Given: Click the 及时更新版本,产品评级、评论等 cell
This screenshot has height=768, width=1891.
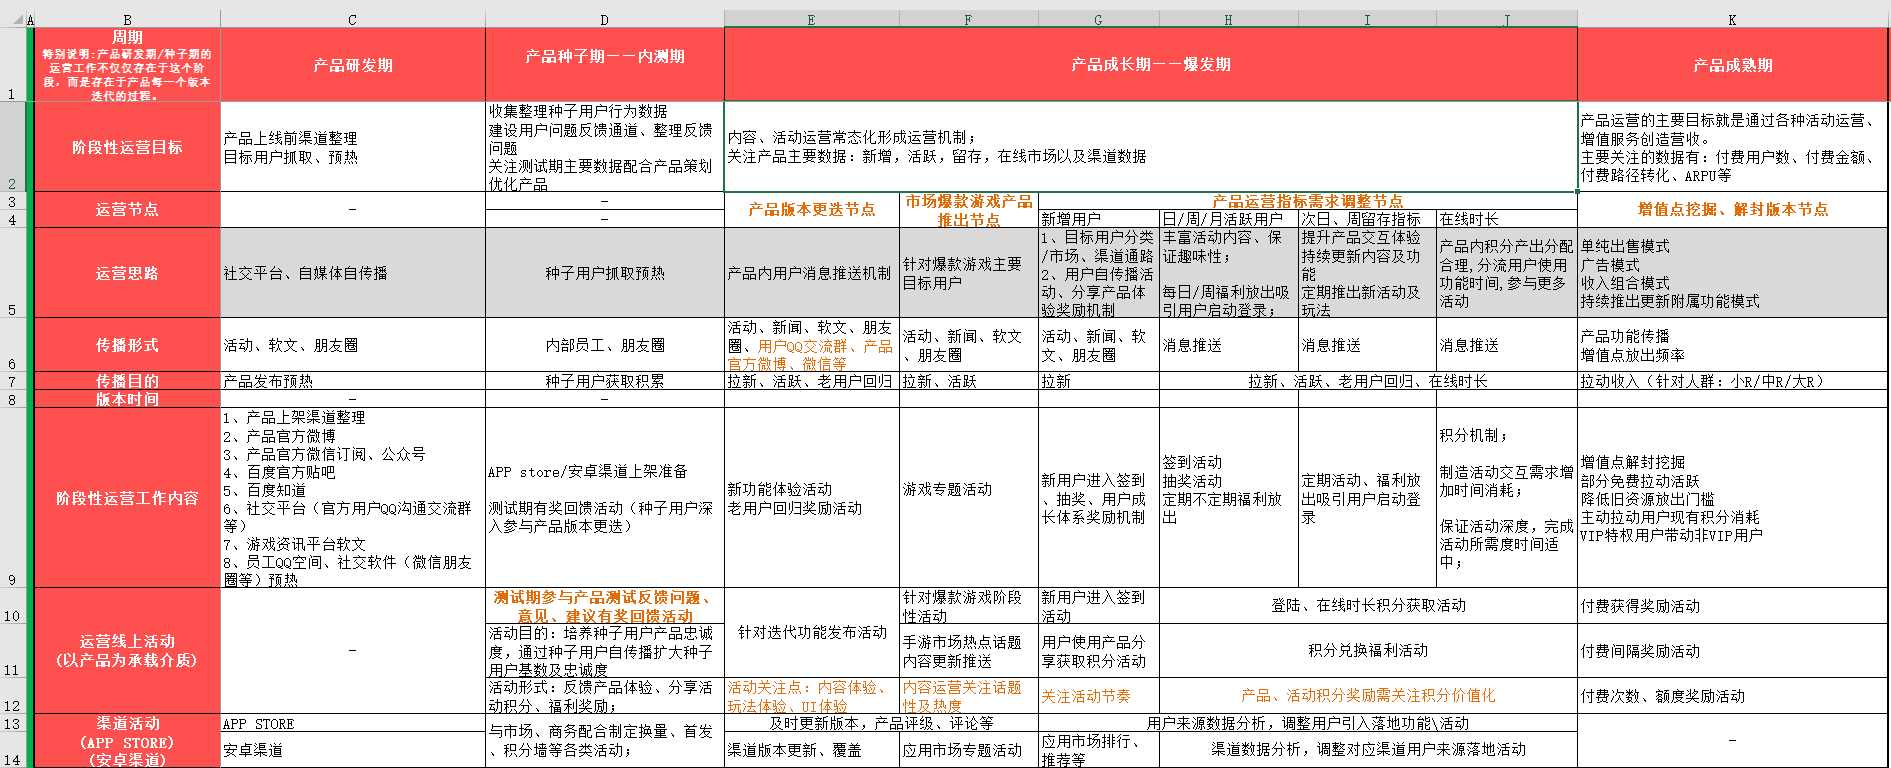Looking at the screenshot, I should coord(881,723).
